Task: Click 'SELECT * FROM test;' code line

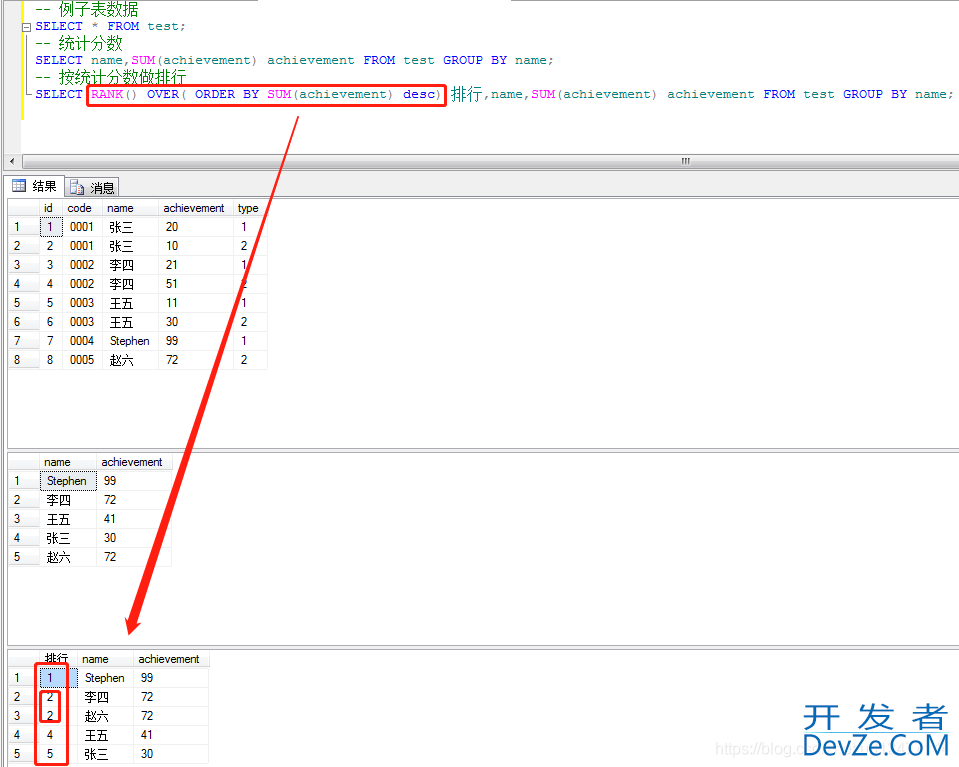Action: point(110,26)
